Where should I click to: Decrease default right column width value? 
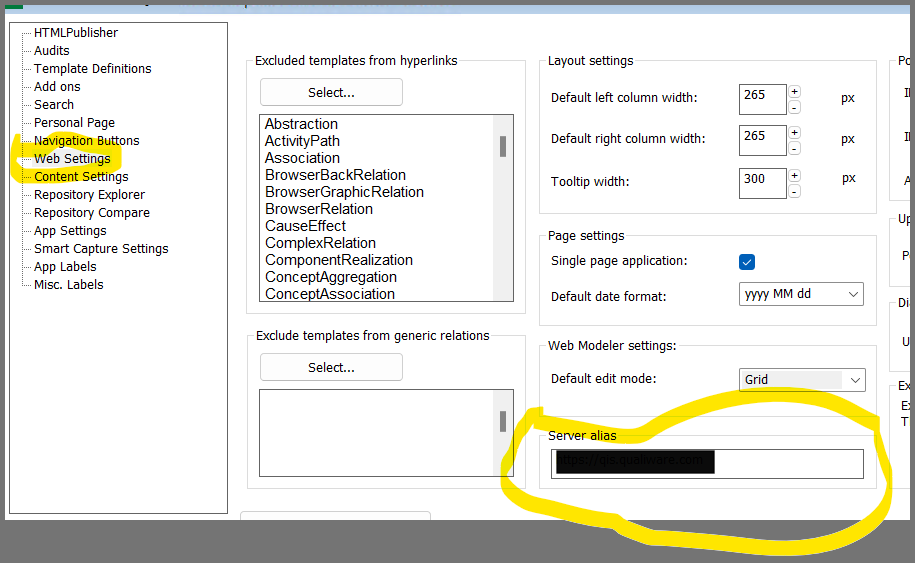(794, 148)
